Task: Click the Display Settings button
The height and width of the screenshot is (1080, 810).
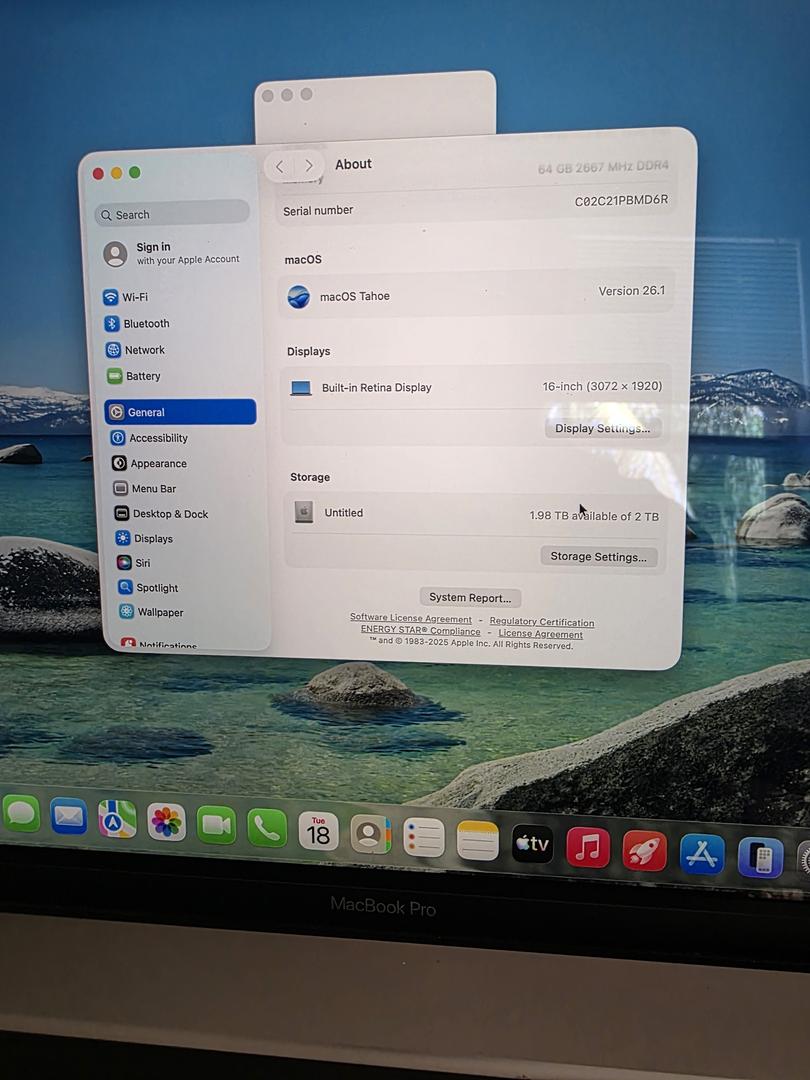Action: coord(602,428)
